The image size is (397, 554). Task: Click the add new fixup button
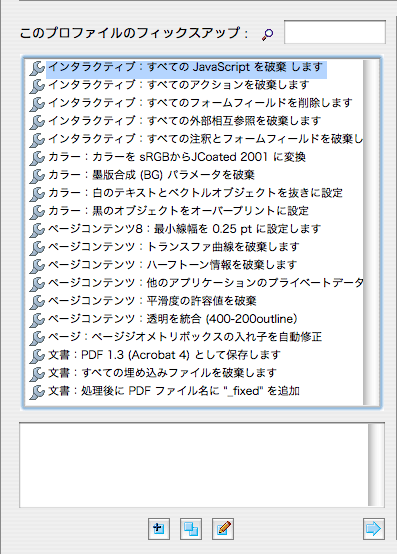tap(159, 529)
